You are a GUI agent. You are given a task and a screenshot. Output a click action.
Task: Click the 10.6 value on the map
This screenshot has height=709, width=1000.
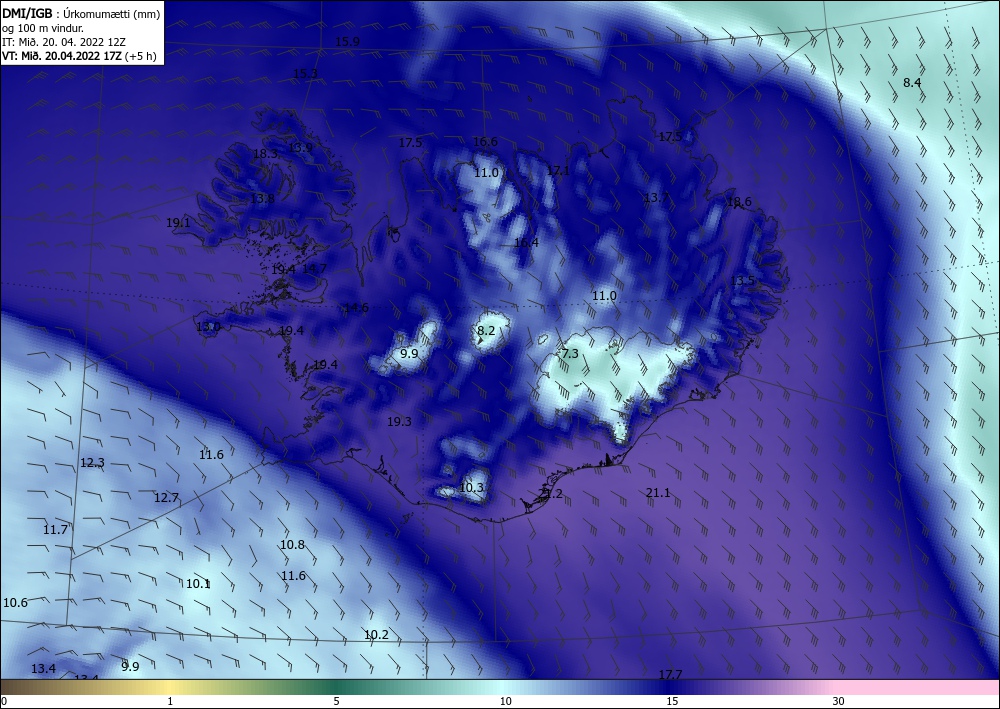(x=15, y=603)
